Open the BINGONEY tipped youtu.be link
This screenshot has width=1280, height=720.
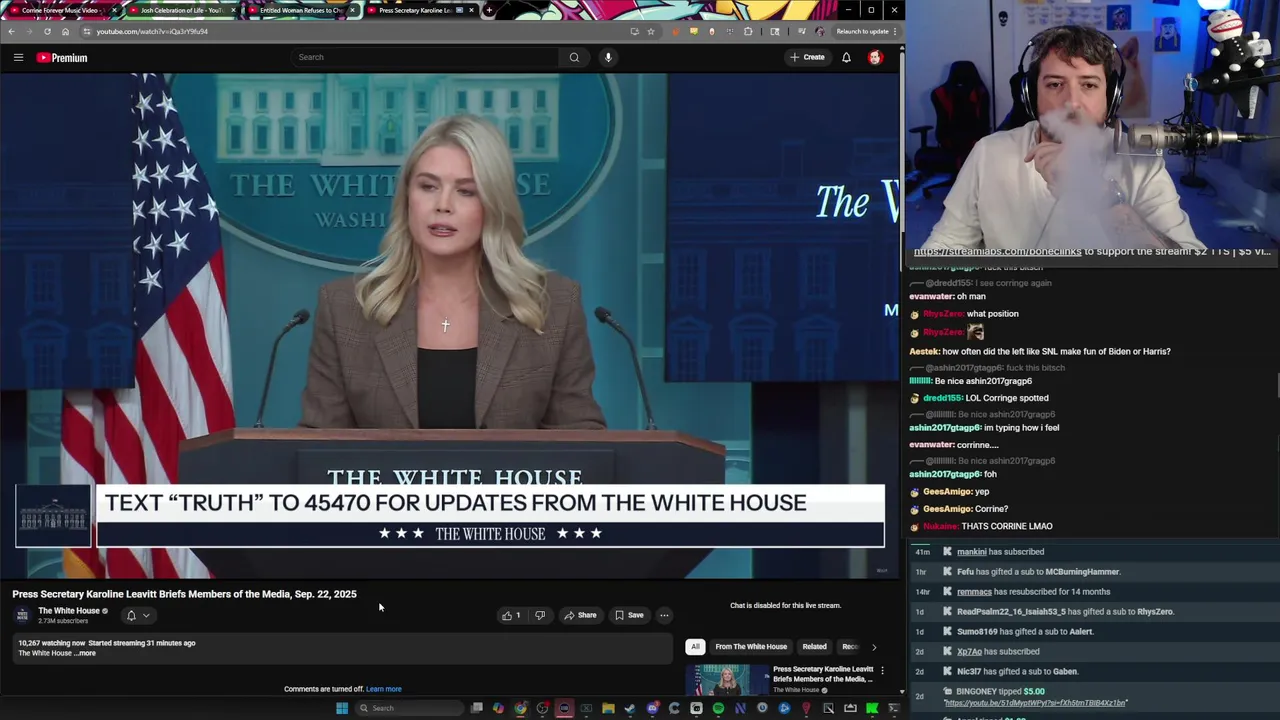pyautogui.click(x=1035, y=703)
